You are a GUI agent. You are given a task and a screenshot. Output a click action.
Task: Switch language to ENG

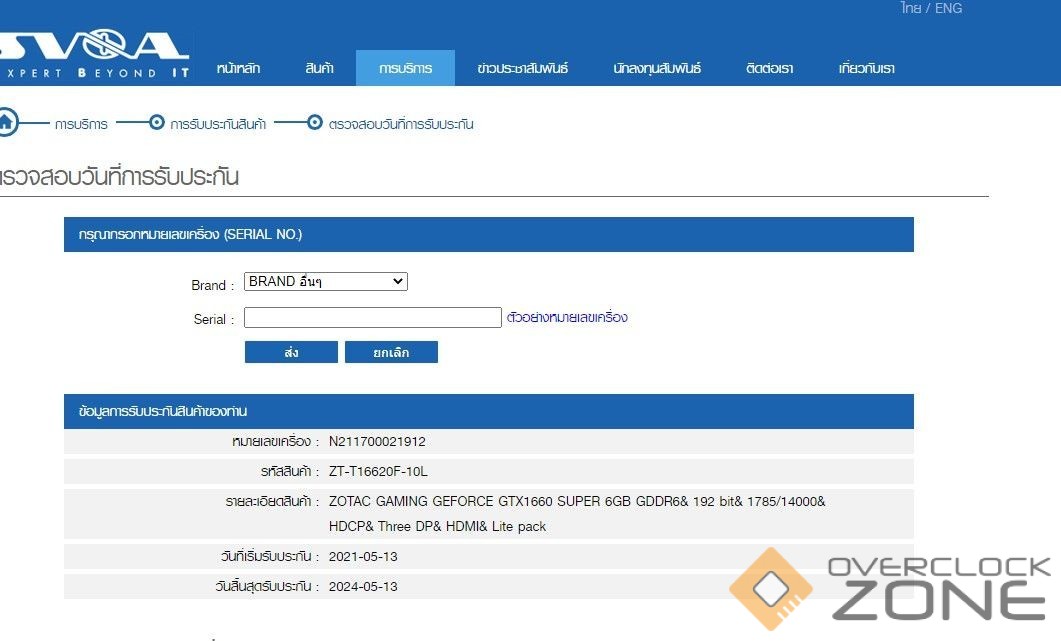point(948,8)
